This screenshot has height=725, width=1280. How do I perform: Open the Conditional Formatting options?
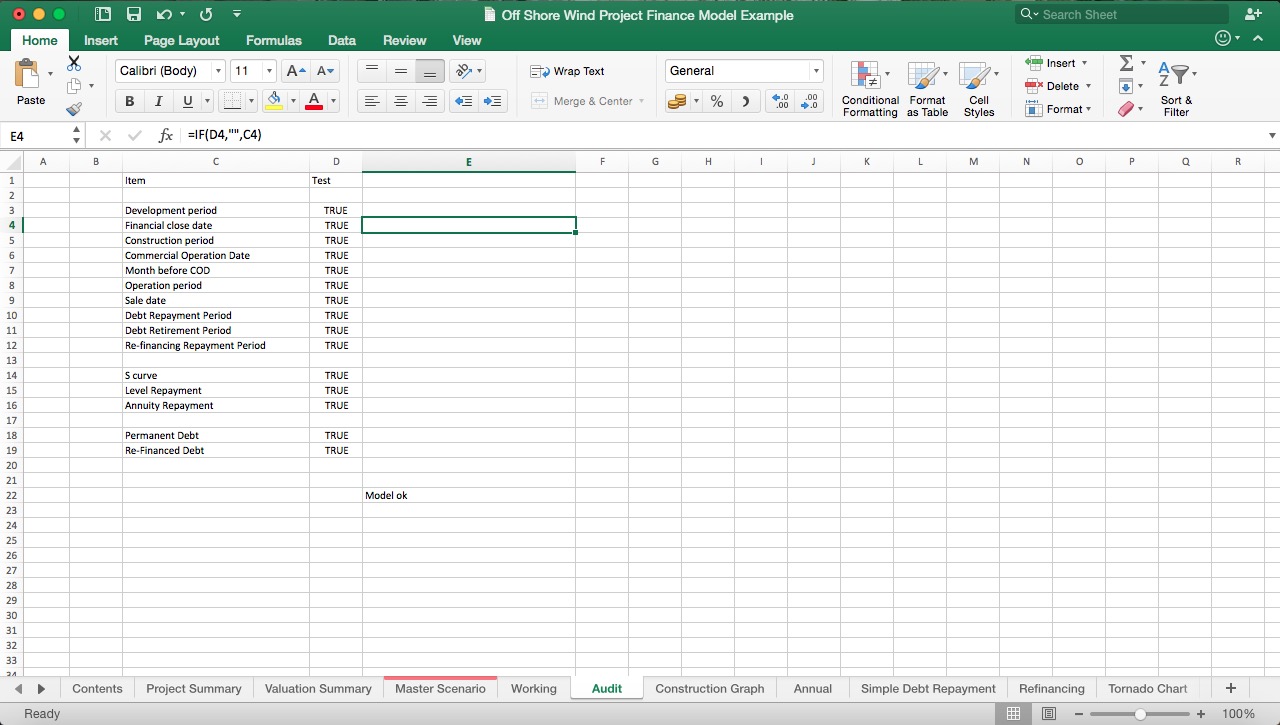pyautogui.click(x=869, y=88)
